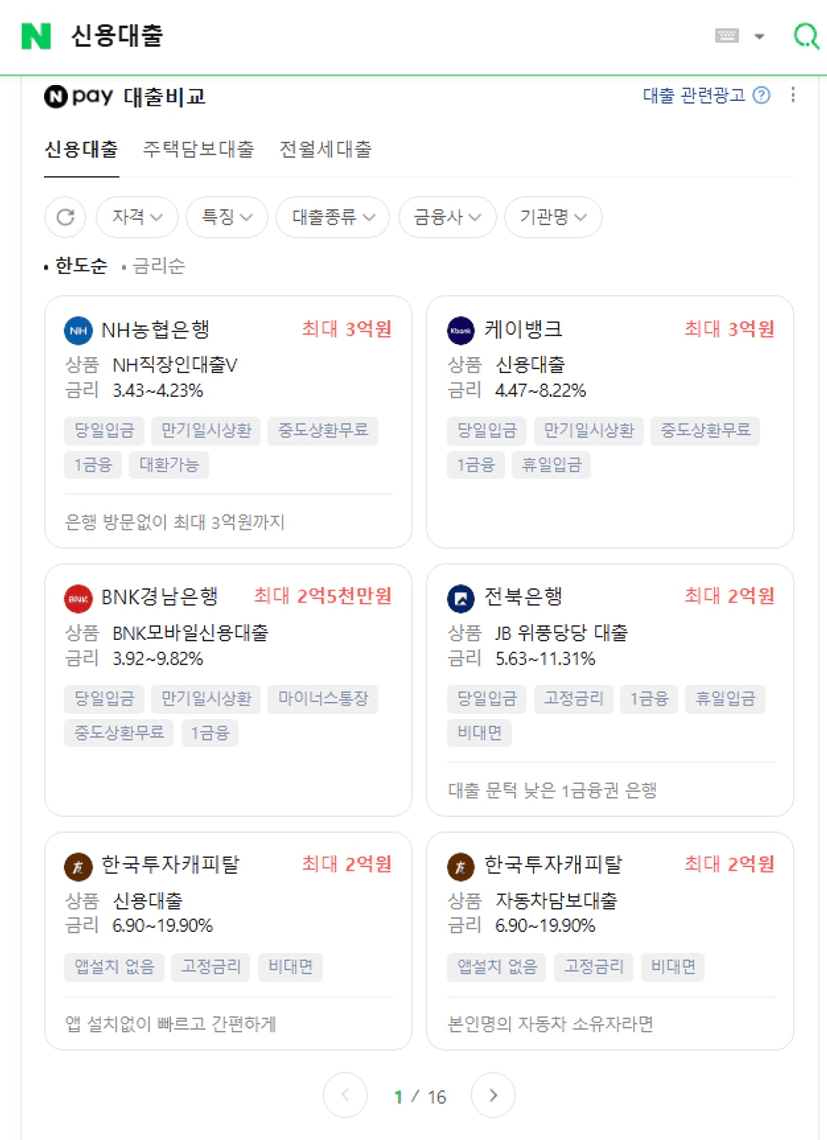Click the 케이뱅크 bank logo
The image size is (827, 1140).
(461, 330)
